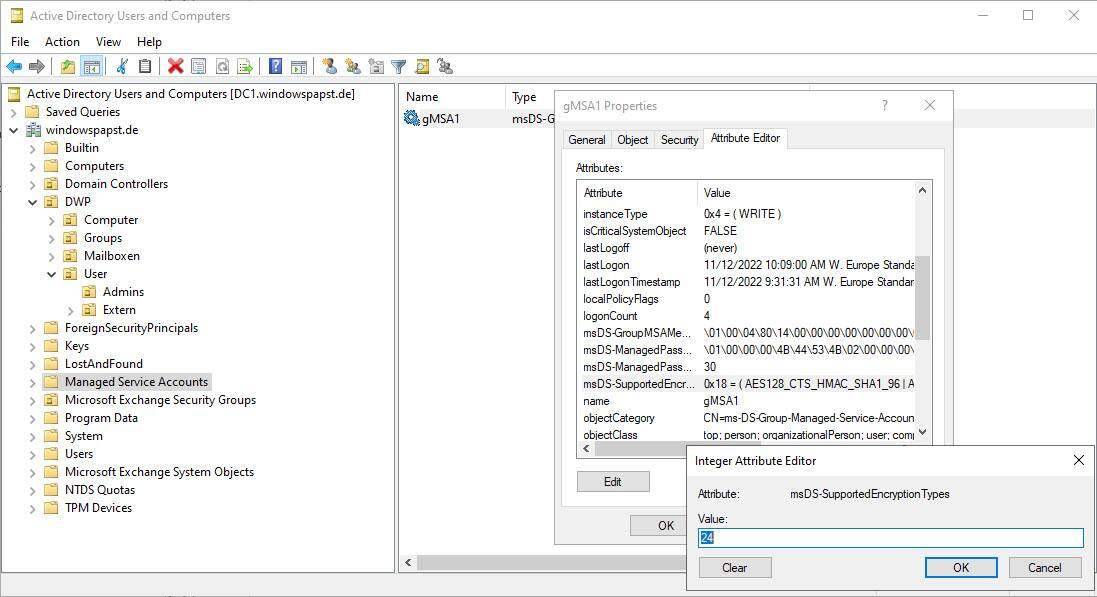
Task: Click the create new user icon
Action: [x=330, y=67]
